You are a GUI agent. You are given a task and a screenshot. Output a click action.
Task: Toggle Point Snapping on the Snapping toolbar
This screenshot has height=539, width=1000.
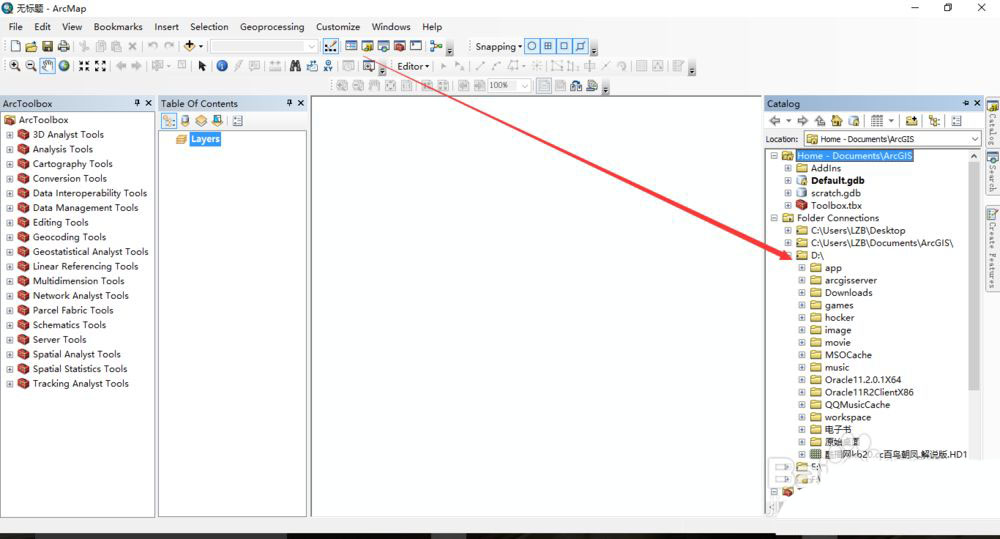tap(531, 46)
